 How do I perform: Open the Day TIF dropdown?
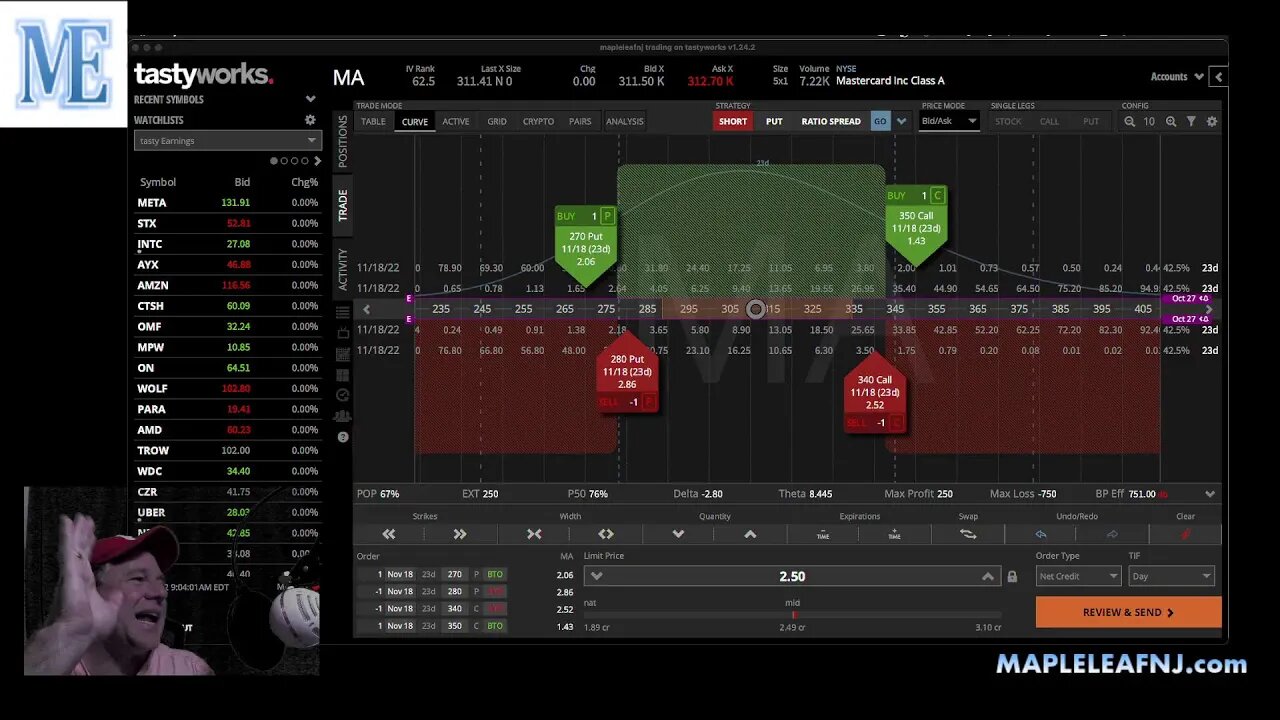(x=1171, y=576)
